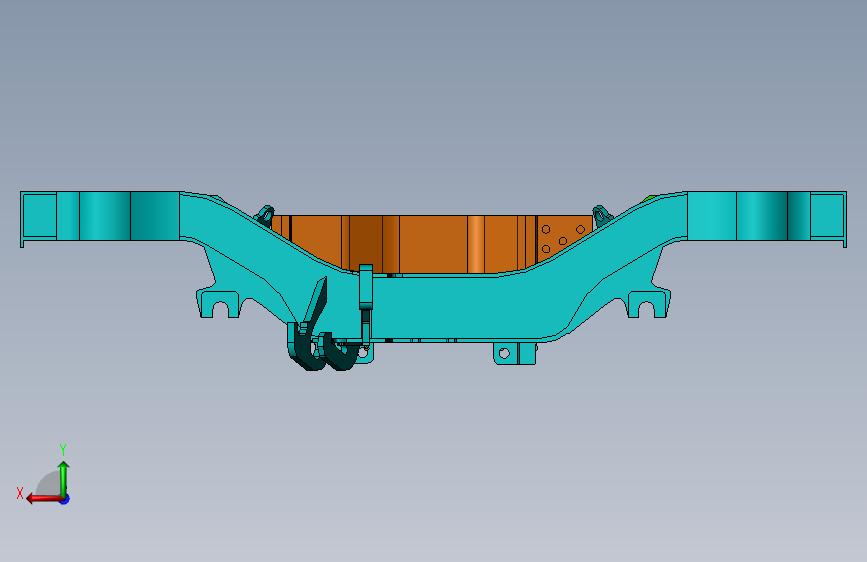867x562 pixels.
Task: Click the gray quarter-circle plane on the triad
Action: (49, 483)
